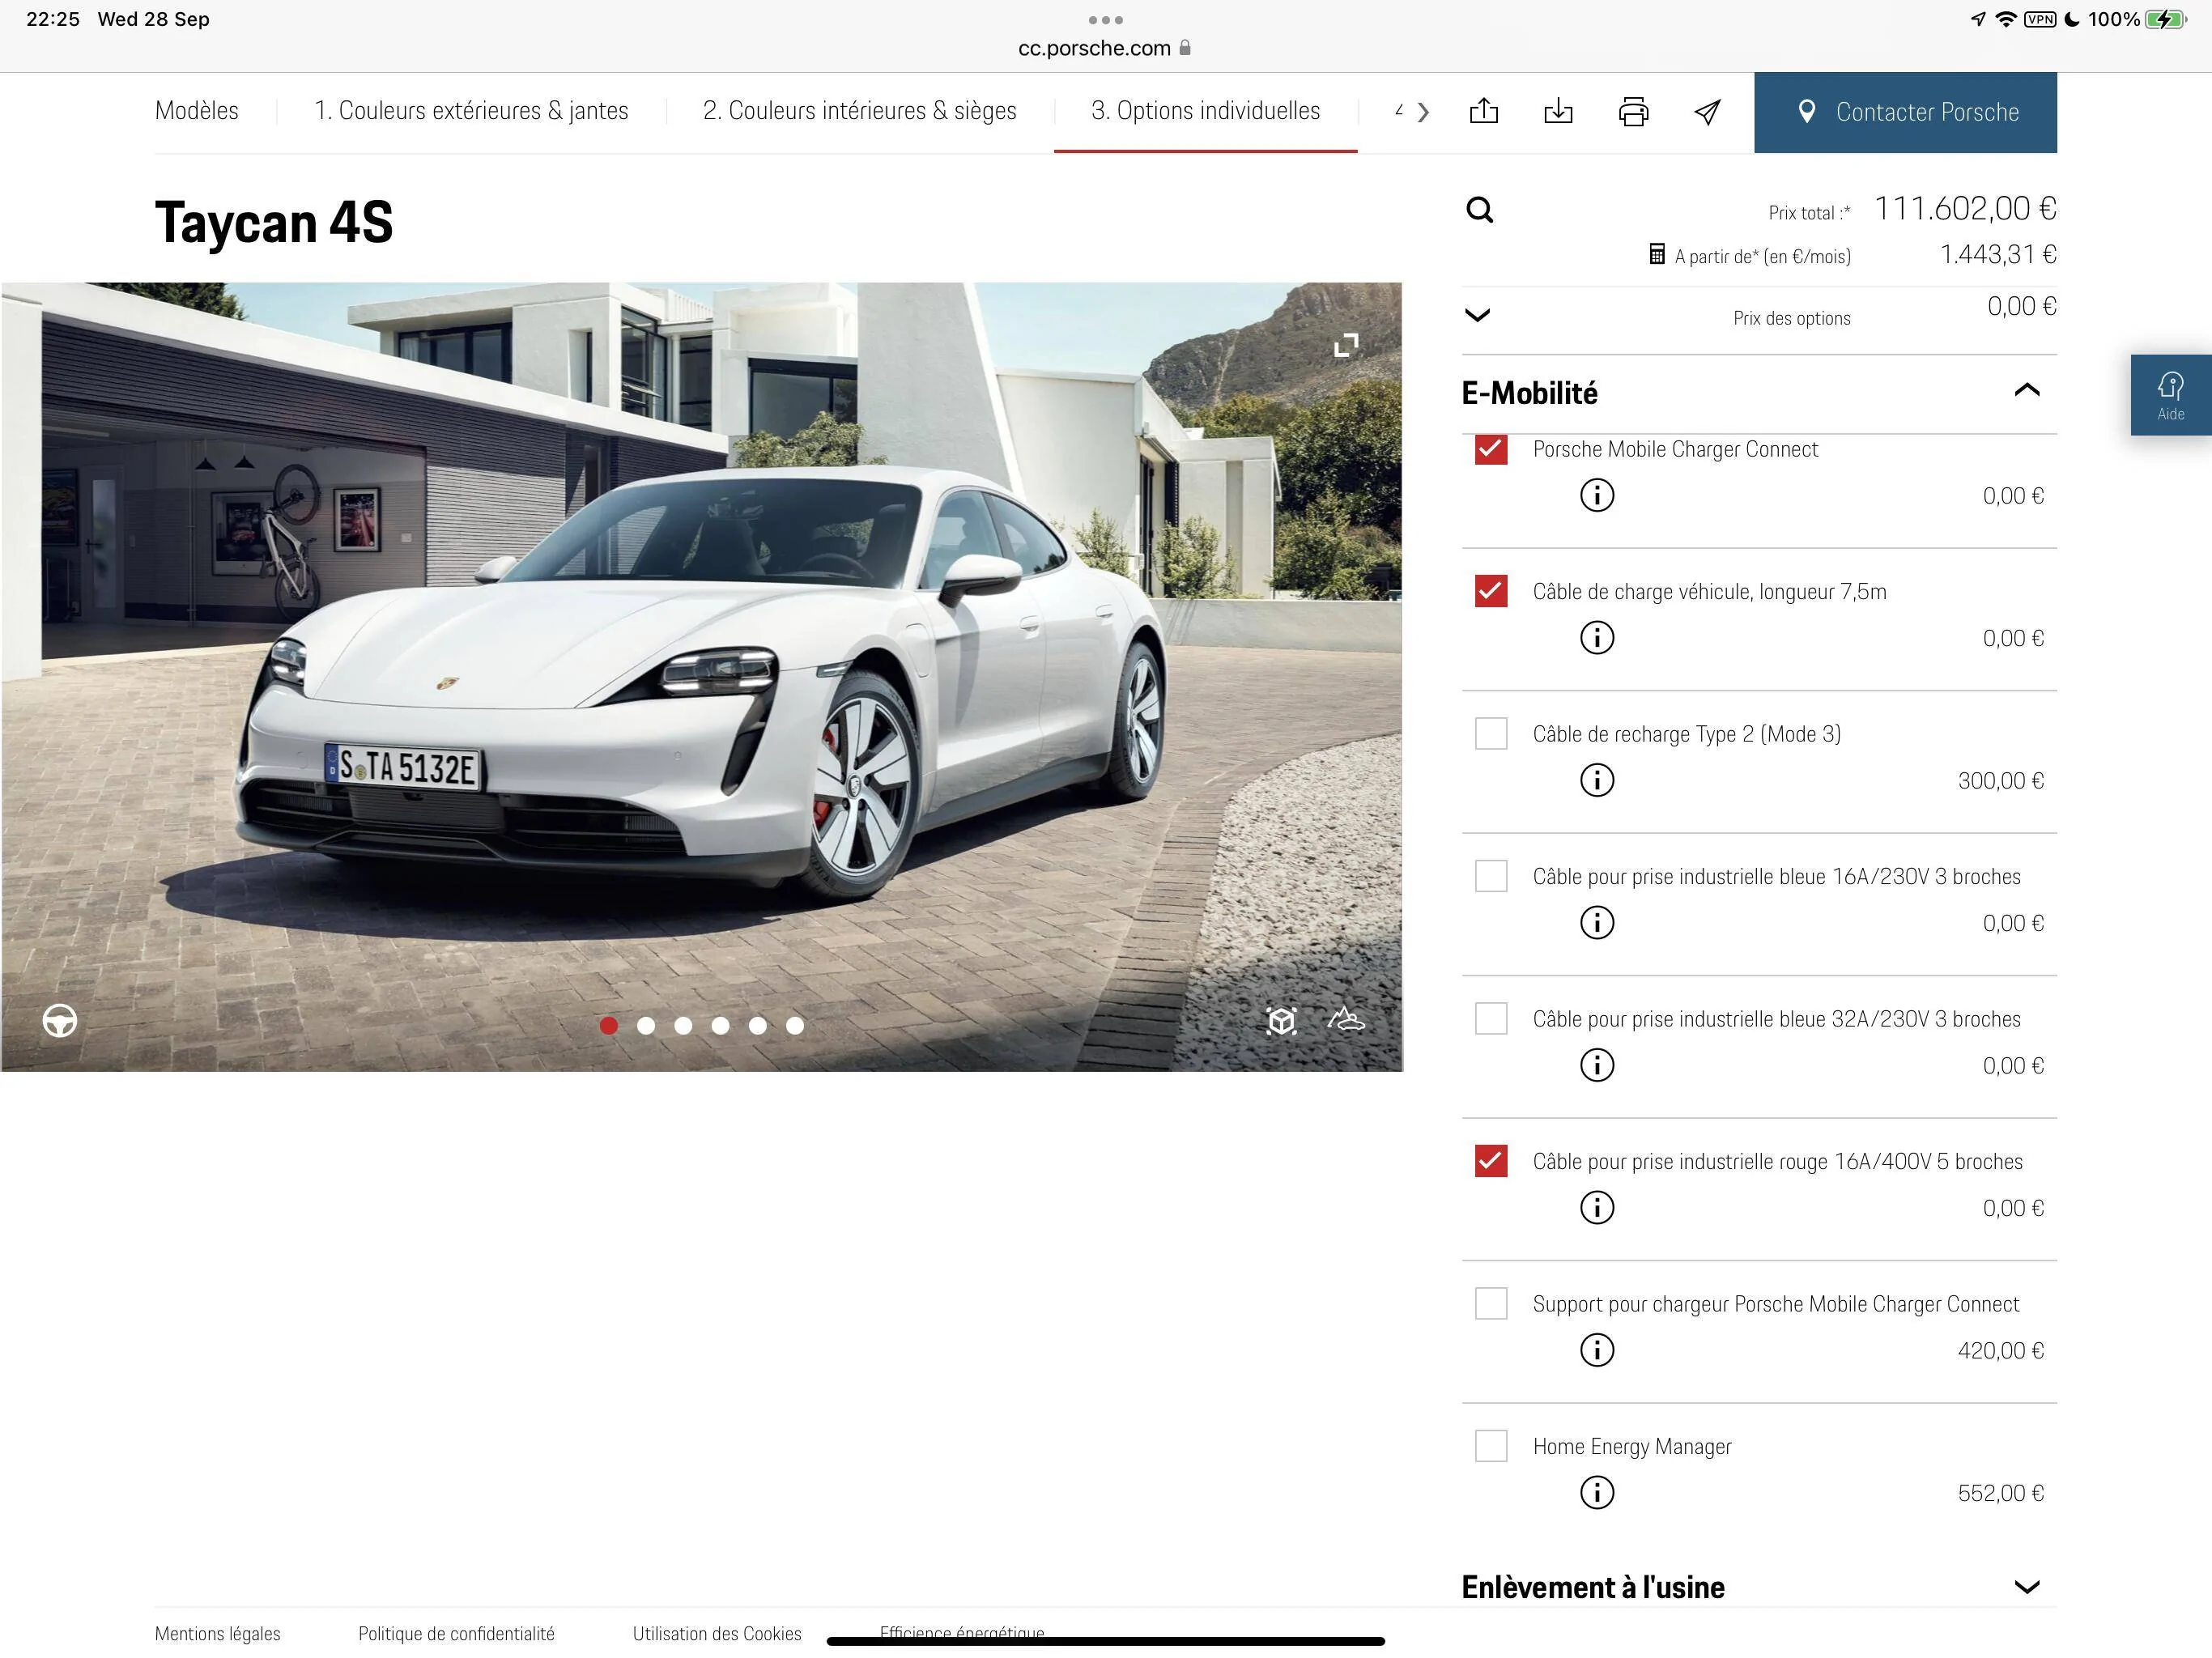Screen dimensions: 2212x1658
Task: Tap the battery indicator in status bar
Action: 2167,19
